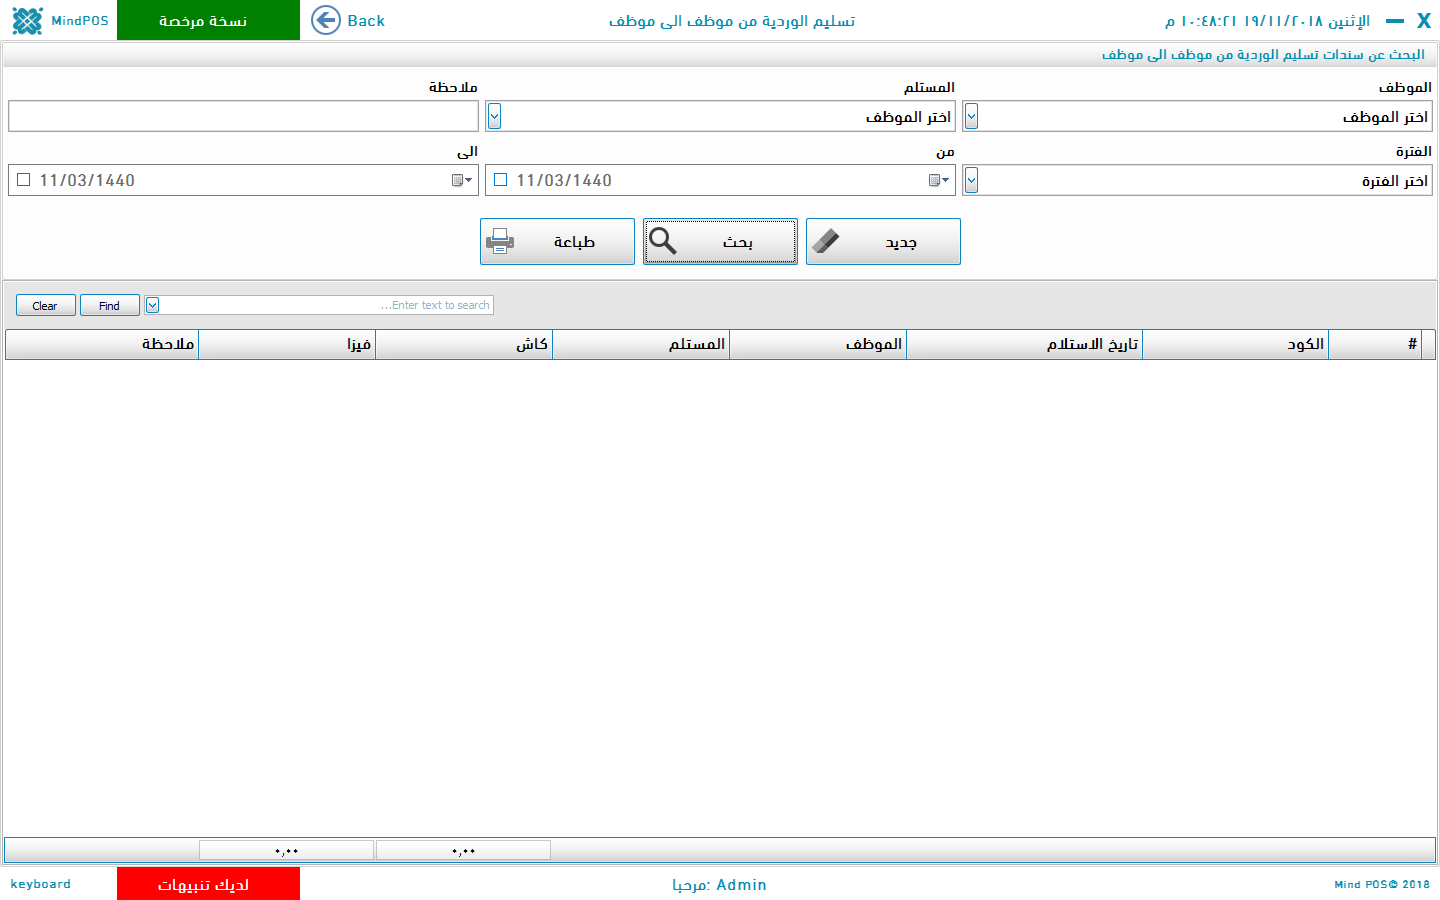Open the red لديك تنبيهات alerts button
Screen dimensions: 1440x900
pos(208,884)
